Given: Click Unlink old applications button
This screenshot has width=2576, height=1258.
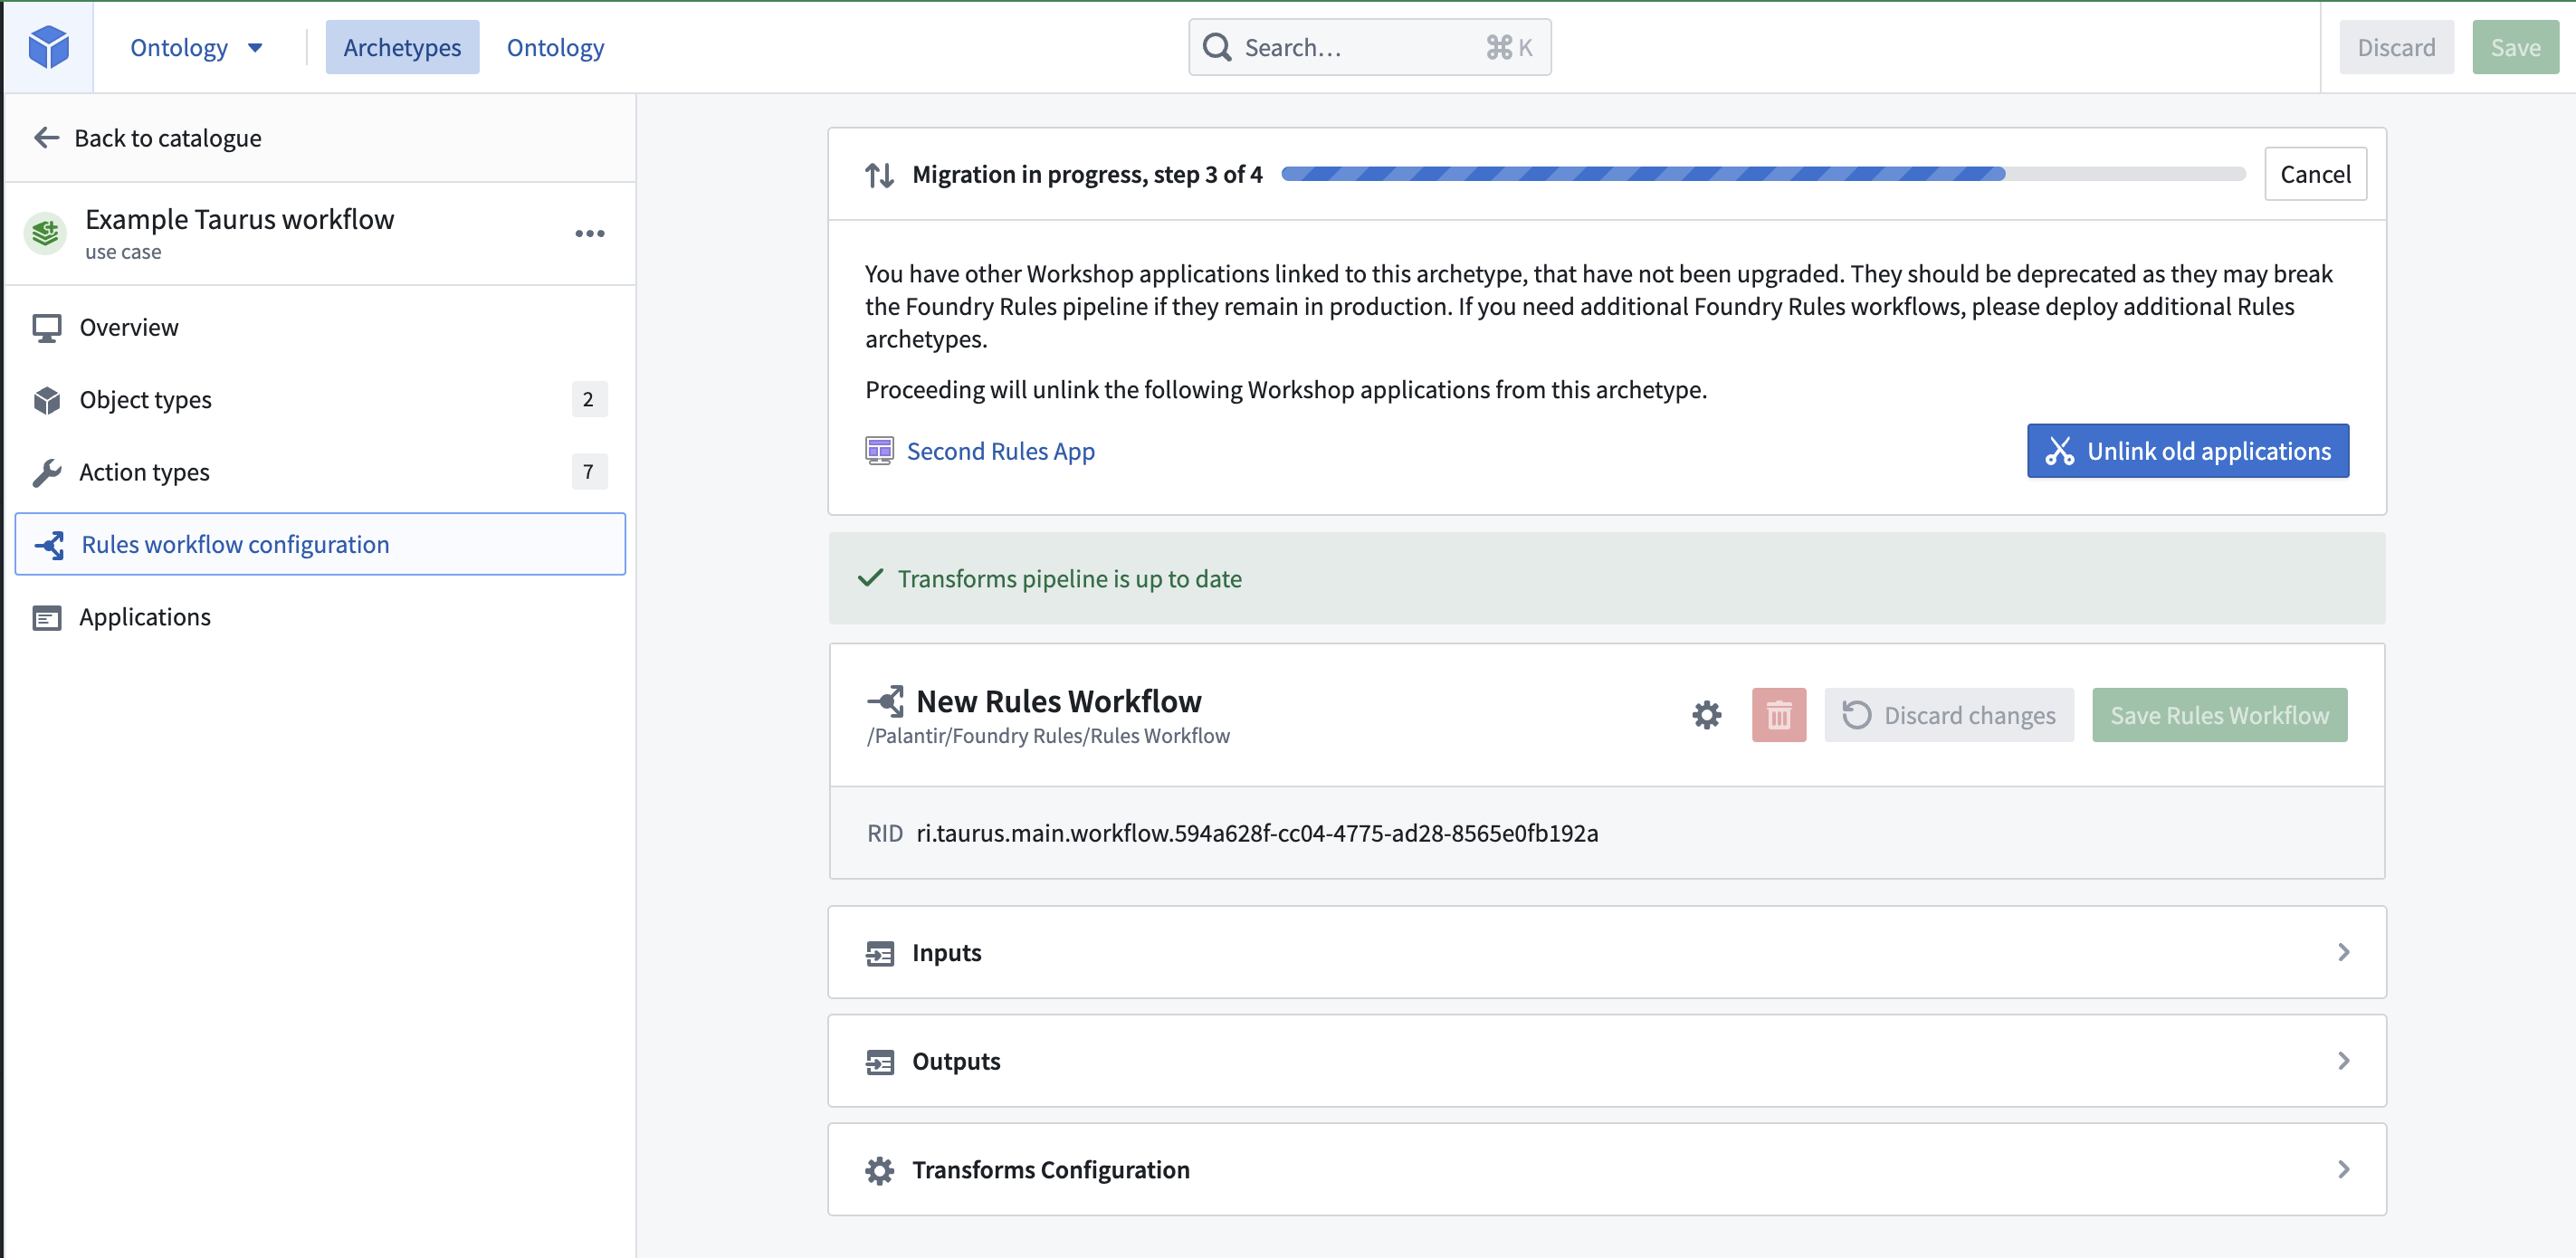Looking at the screenshot, I should pyautogui.click(x=2187, y=450).
